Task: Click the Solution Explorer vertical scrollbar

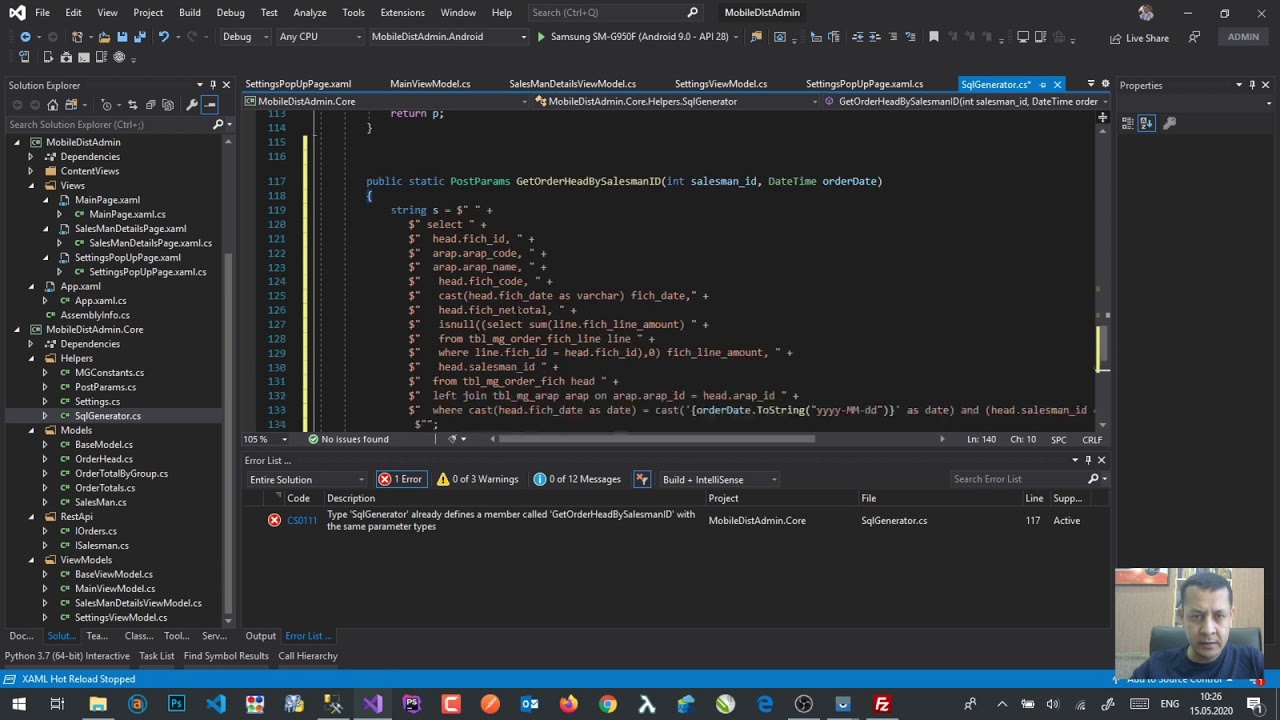Action: point(230,430)
